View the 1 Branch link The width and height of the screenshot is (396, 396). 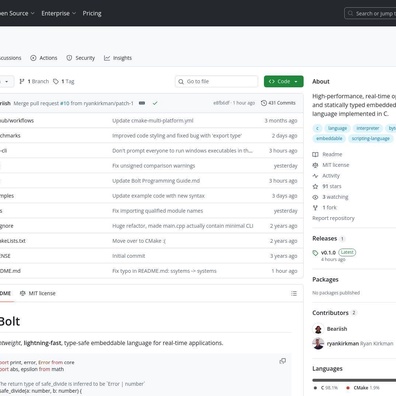[34, 81]
